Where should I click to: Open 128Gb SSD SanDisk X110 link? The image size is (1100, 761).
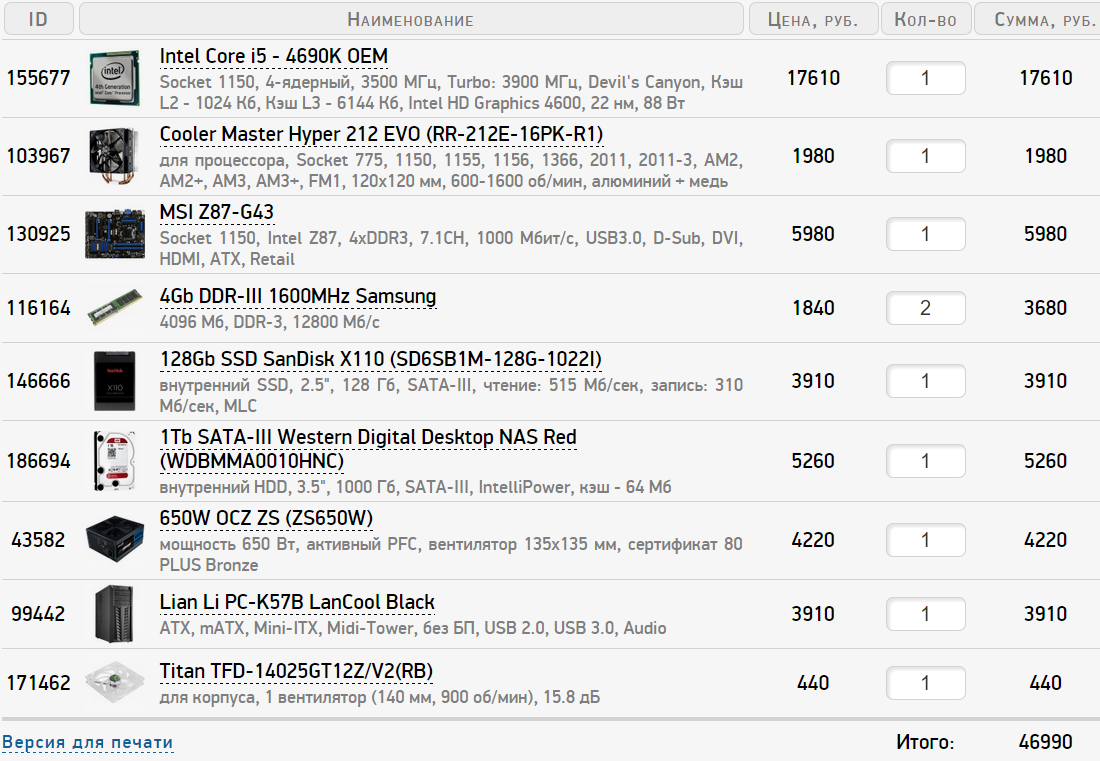380,359
